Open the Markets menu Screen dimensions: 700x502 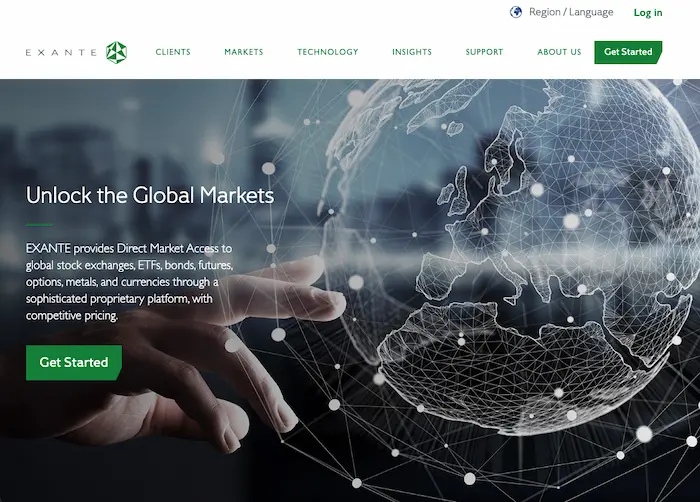244,52
